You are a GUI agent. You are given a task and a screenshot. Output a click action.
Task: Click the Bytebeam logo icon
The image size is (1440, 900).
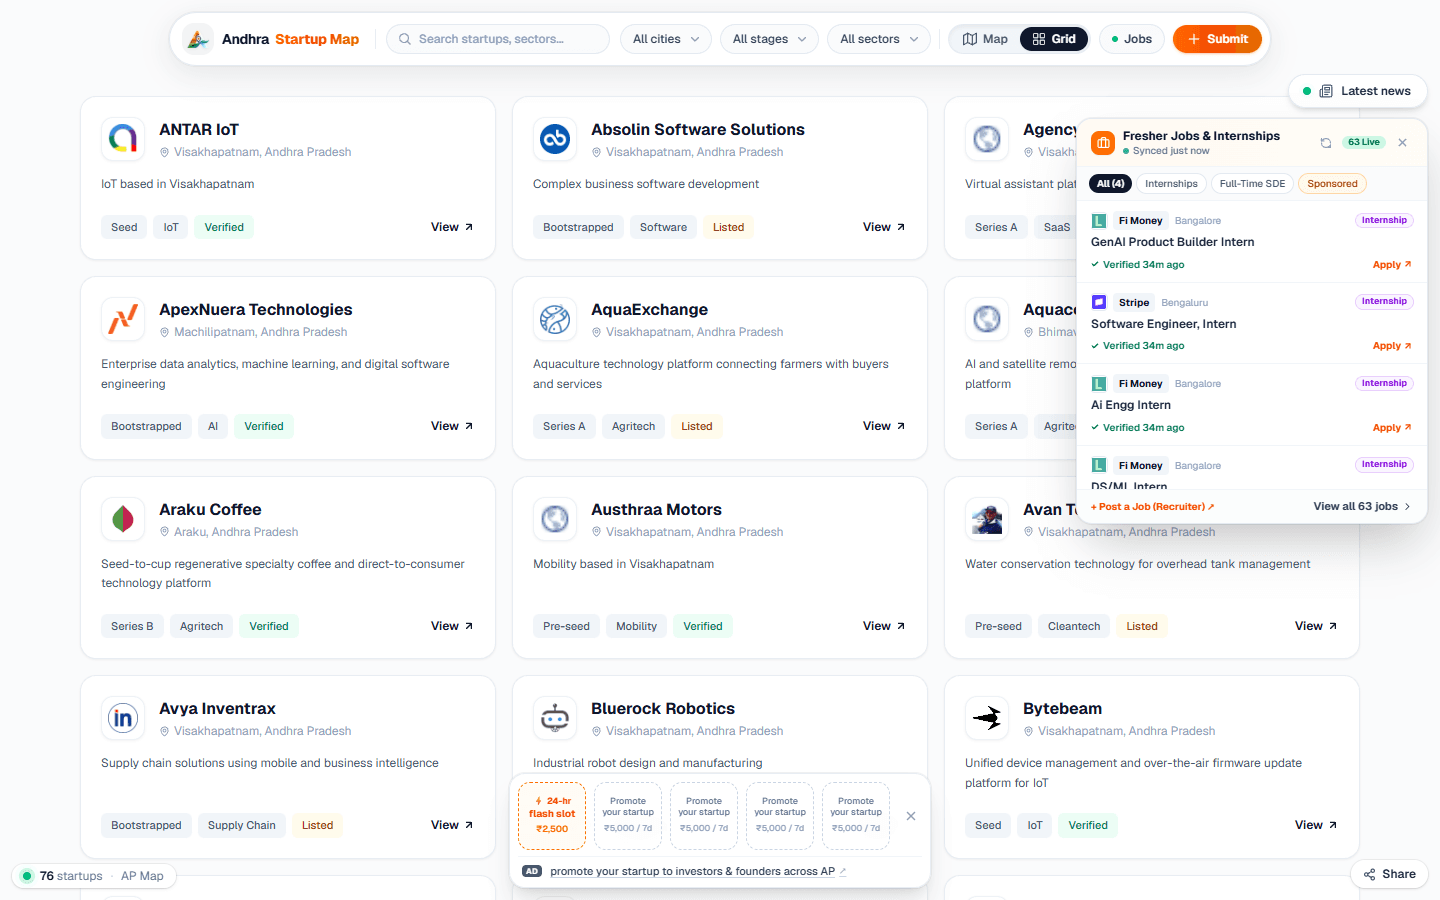point(987,718)
